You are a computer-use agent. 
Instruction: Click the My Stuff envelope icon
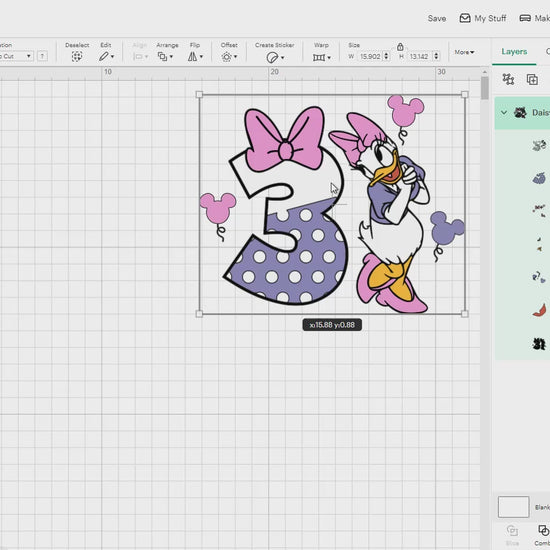(x=465, y=18)
